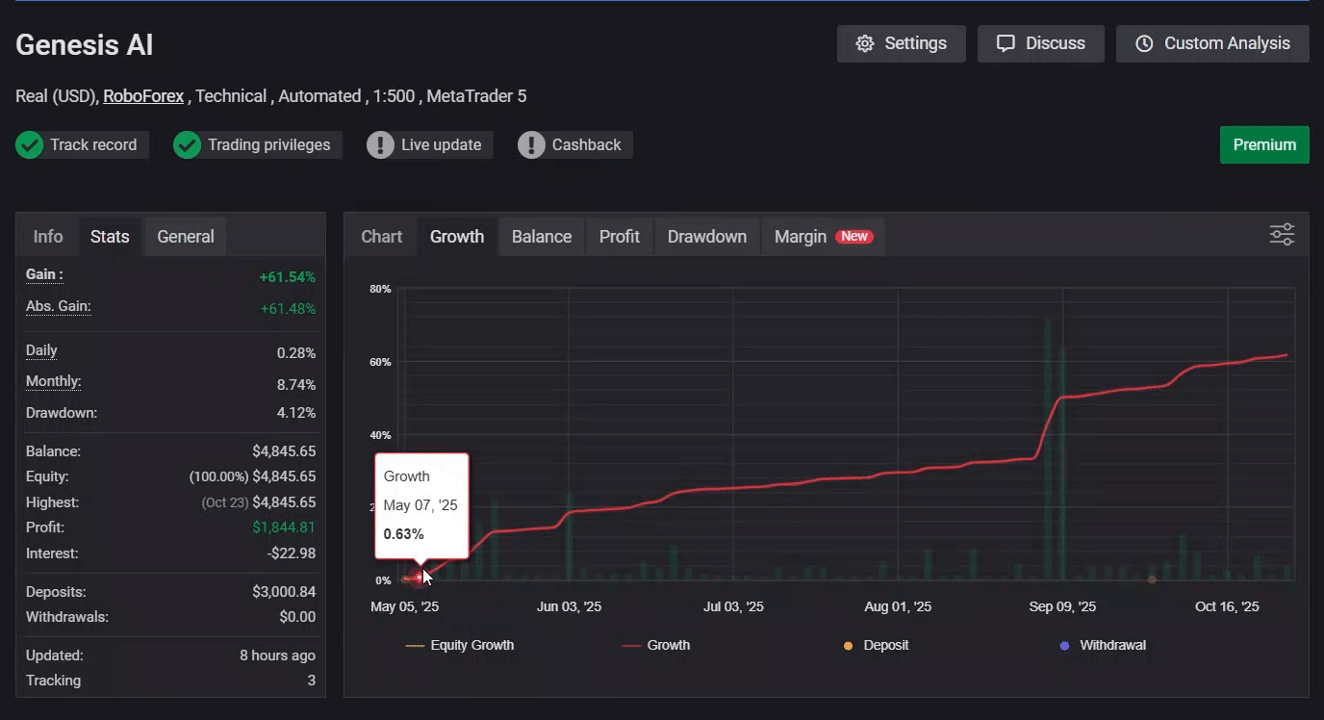Toggle Withdrawal markers in chart legend
The image size is (1324, 720).
pos(1103,646)
